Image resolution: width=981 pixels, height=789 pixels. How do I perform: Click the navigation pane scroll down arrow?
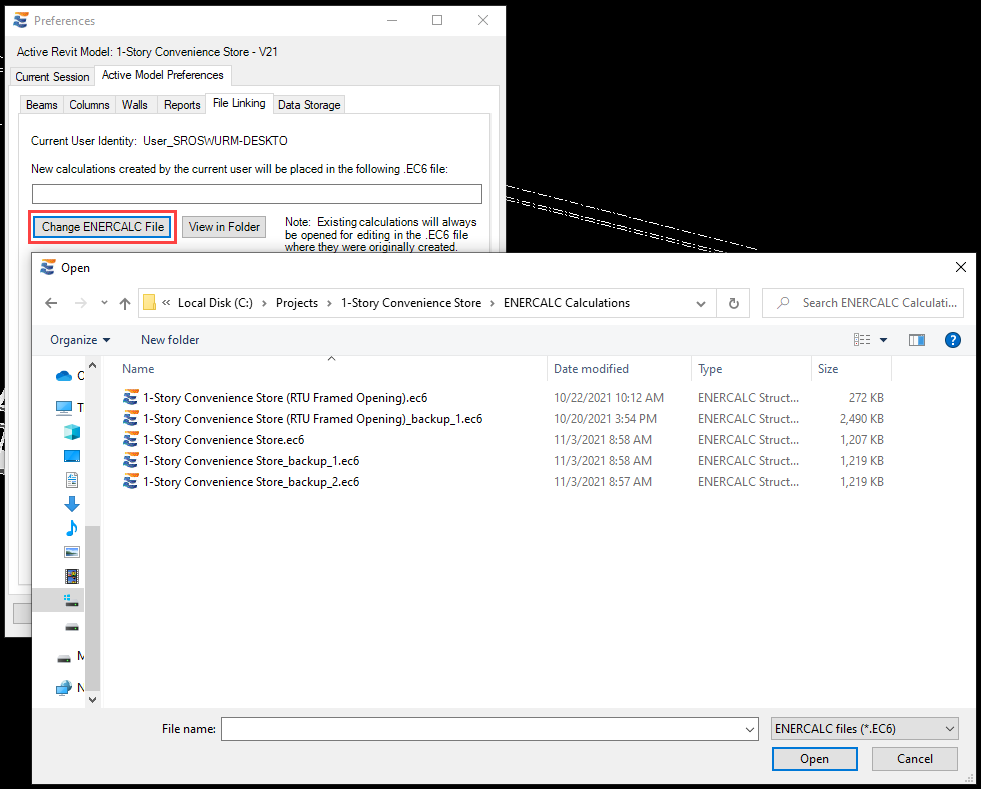tap(93, 700)
